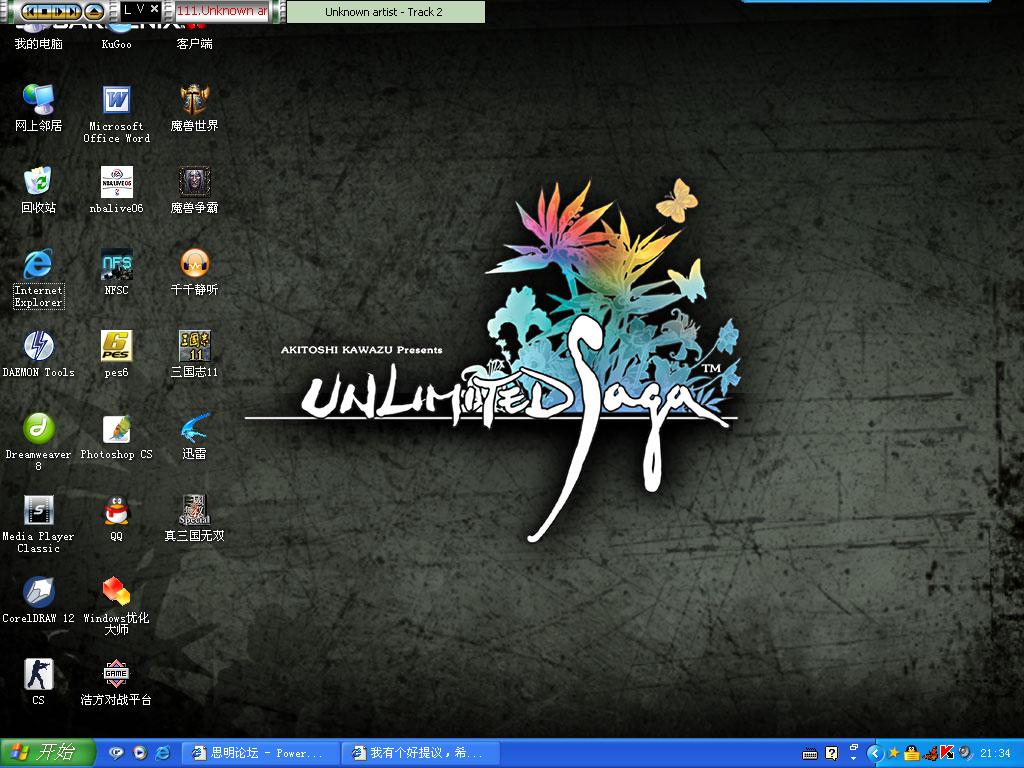Click next track on mini player
1024x768 pixels.
click(x=72, y=12)
